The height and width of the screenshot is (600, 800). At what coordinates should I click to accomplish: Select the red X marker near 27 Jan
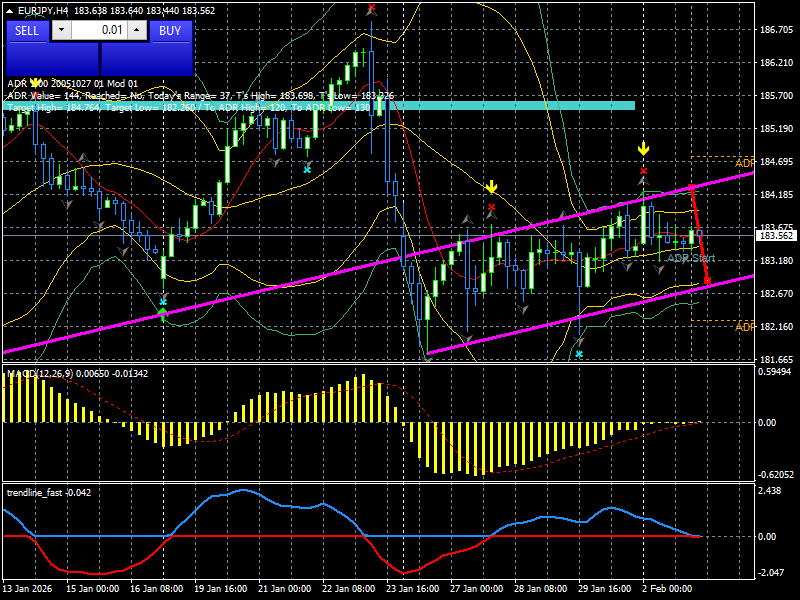click(x=491, y=207)
